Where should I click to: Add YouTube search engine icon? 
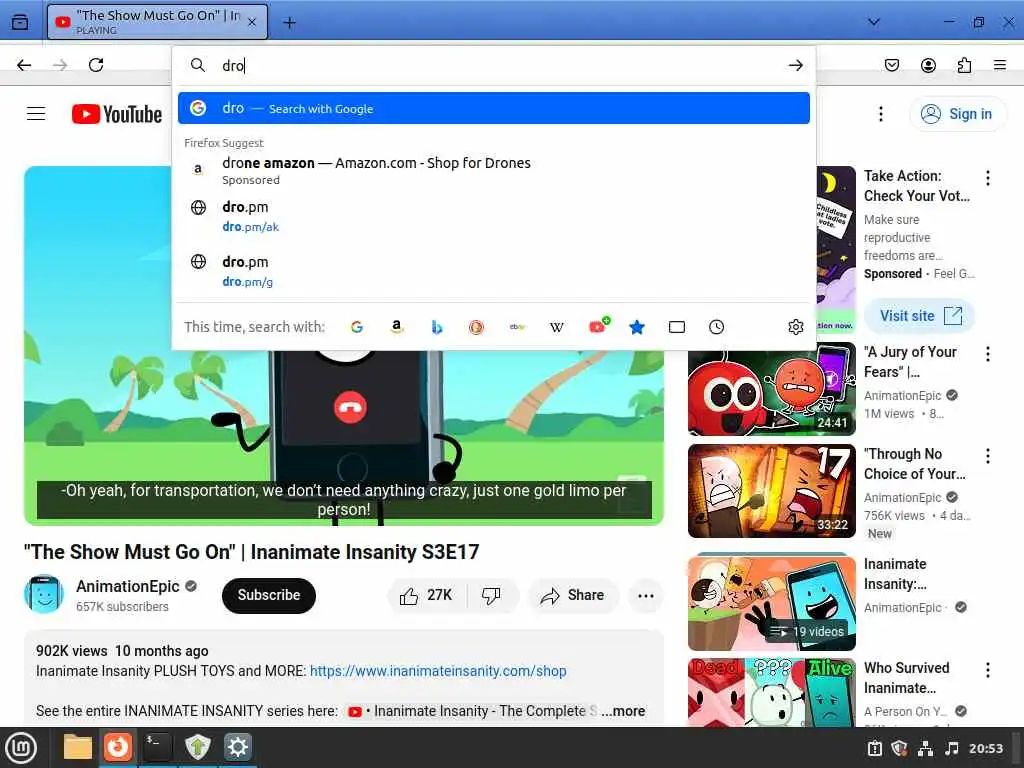coord(598,326)
